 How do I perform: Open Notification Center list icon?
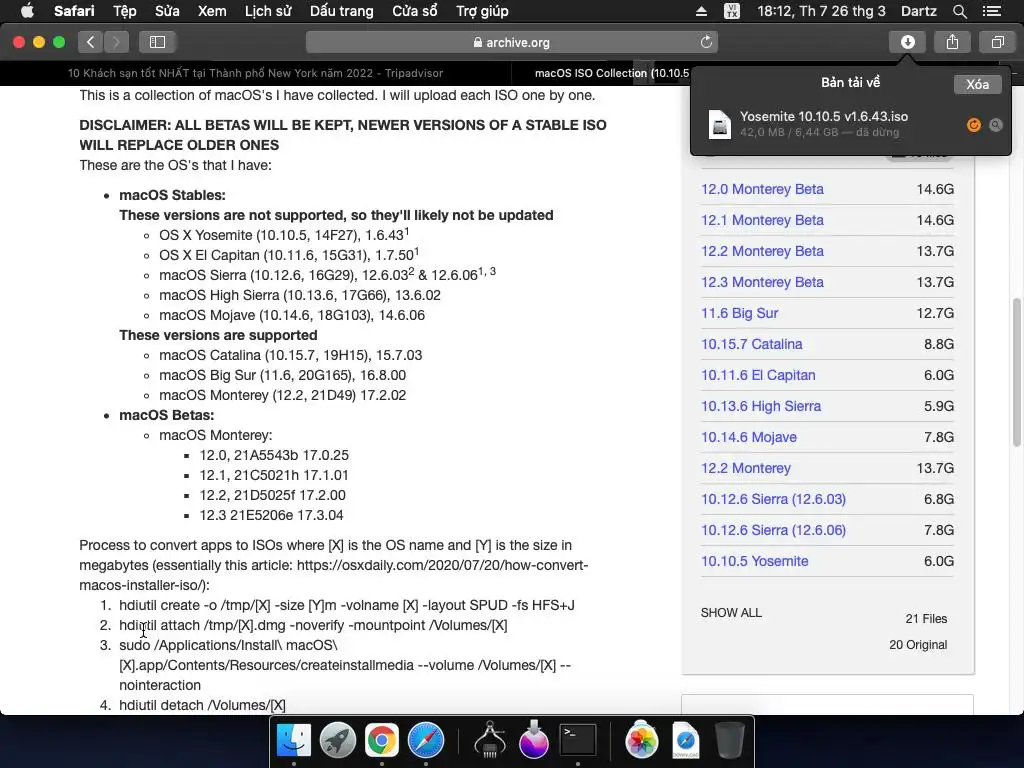click(x=991, y=11)
